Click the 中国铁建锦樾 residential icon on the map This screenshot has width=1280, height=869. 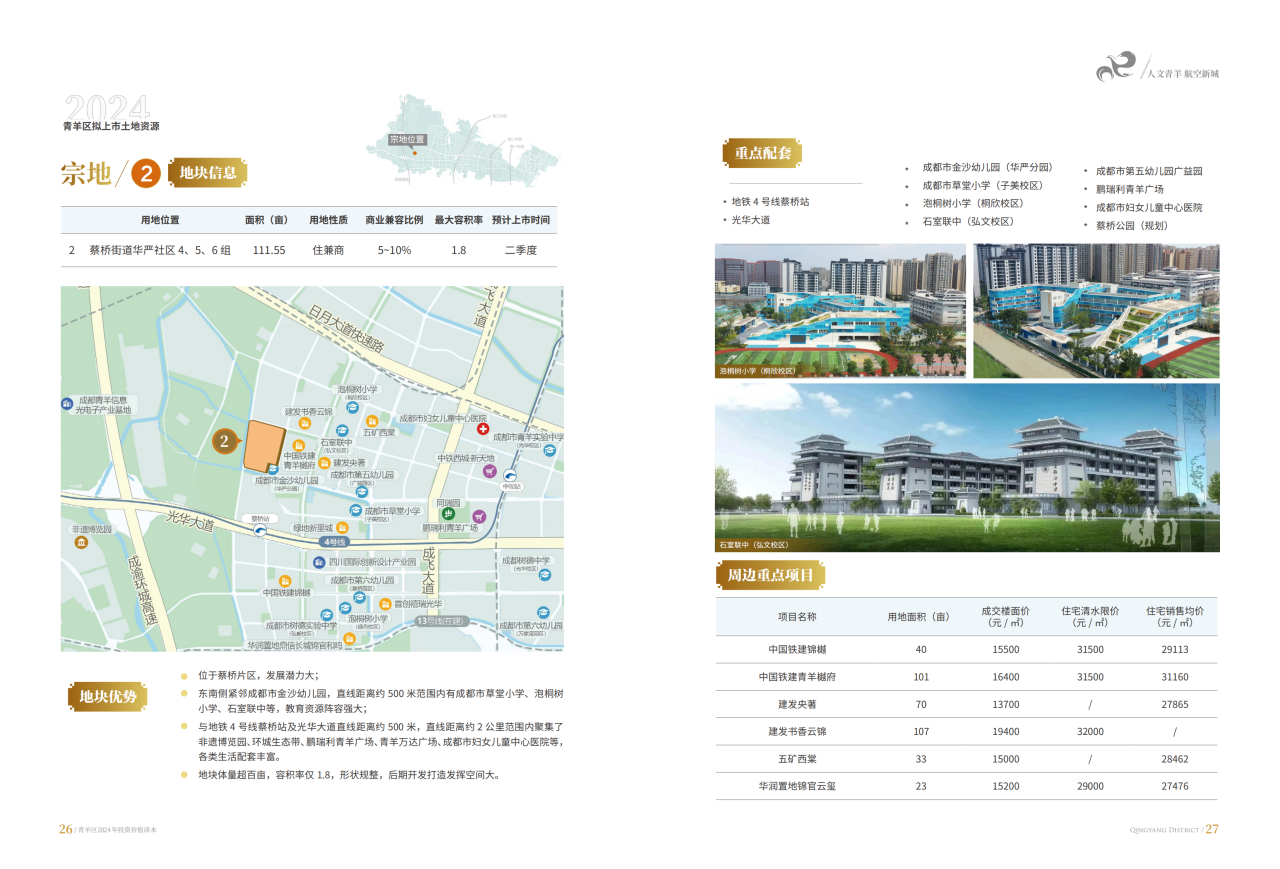pos(286,580)
